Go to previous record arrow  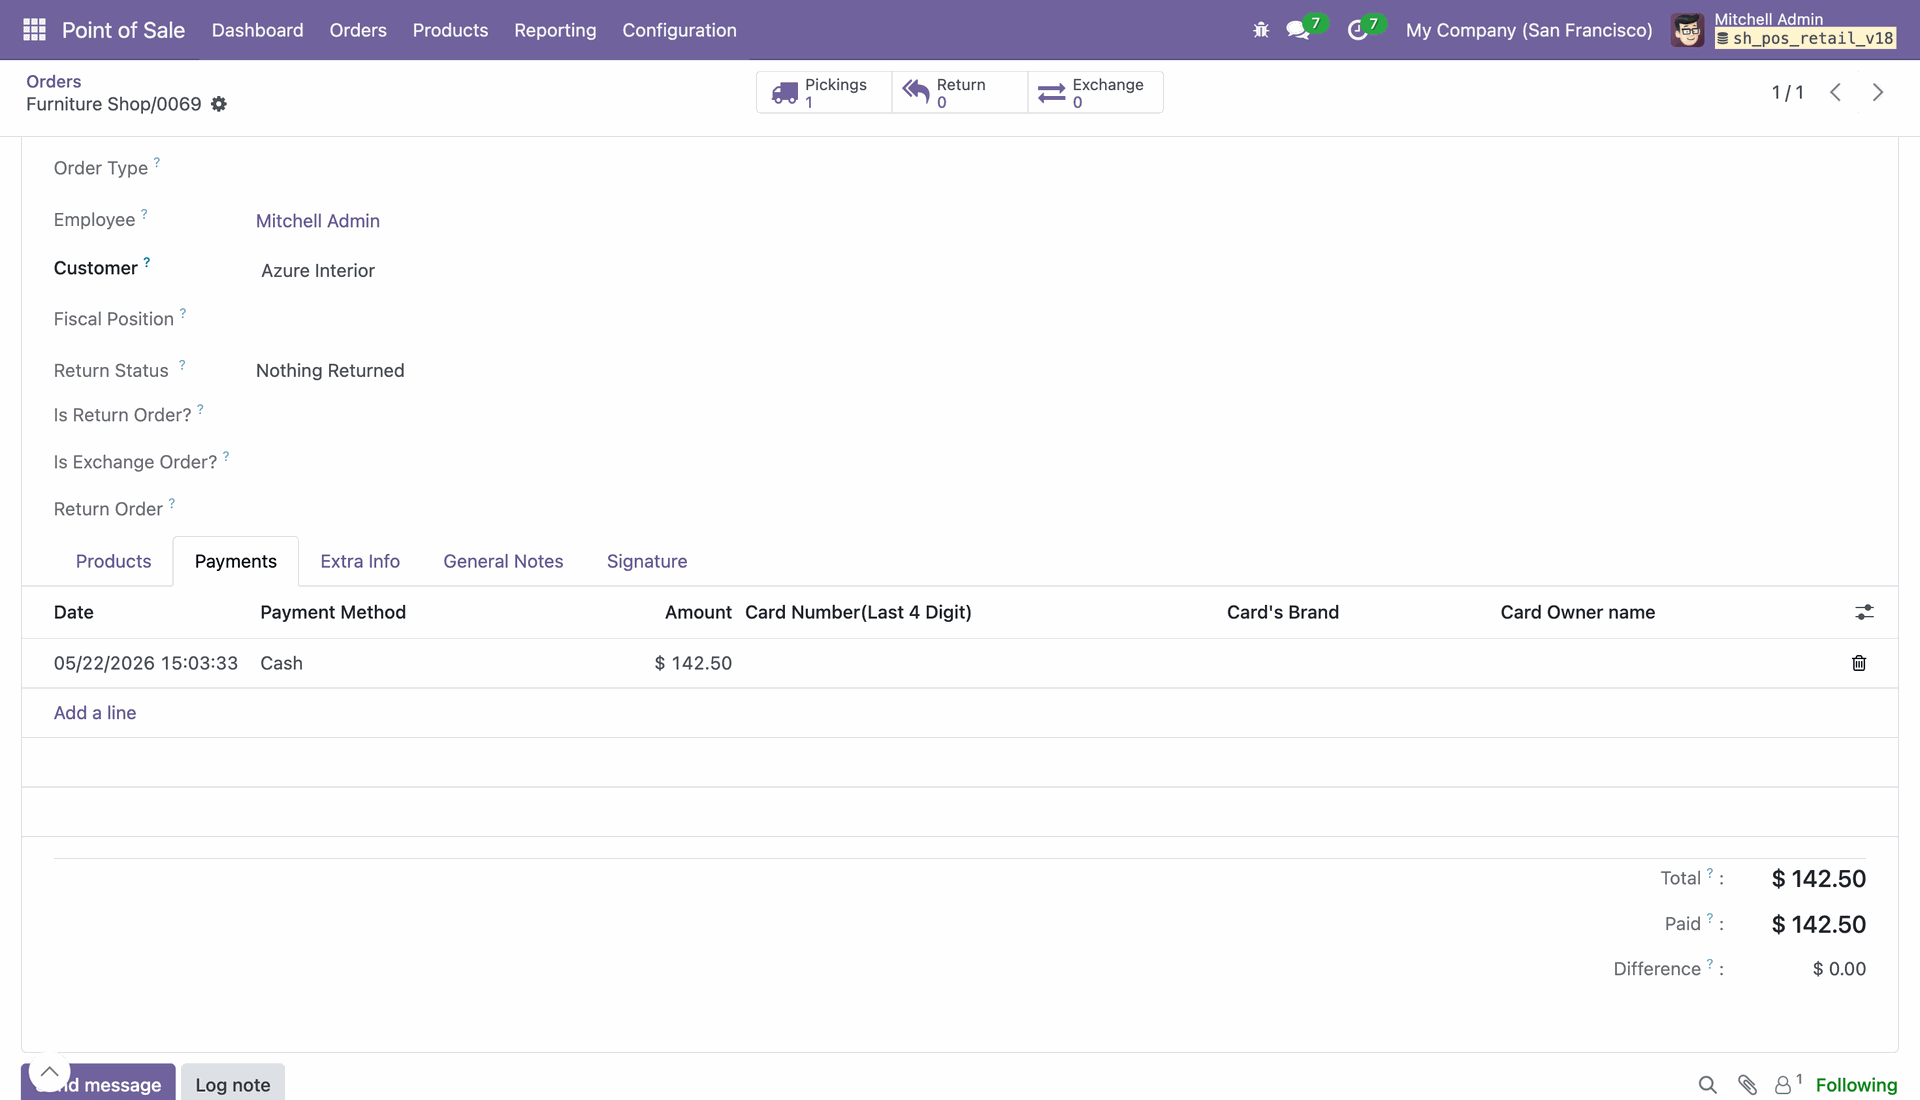tap(1835, 92)
